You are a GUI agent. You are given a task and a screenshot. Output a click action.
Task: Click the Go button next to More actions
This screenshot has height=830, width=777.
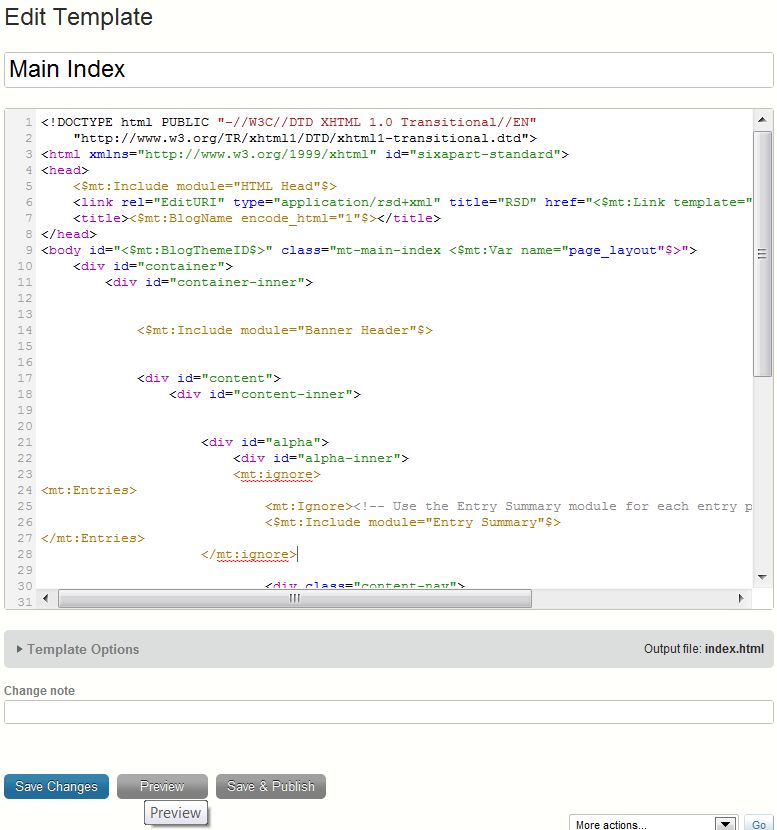coord(758,824)
